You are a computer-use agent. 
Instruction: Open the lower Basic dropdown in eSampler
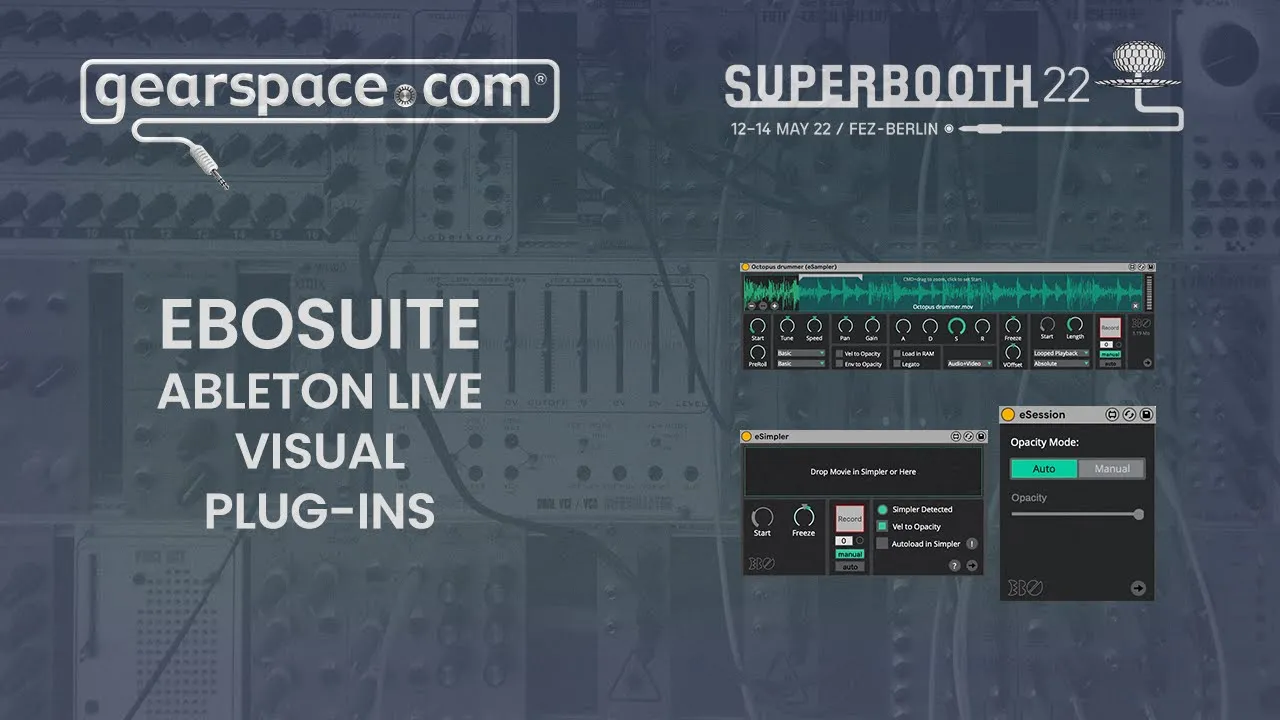click(801, 364)
